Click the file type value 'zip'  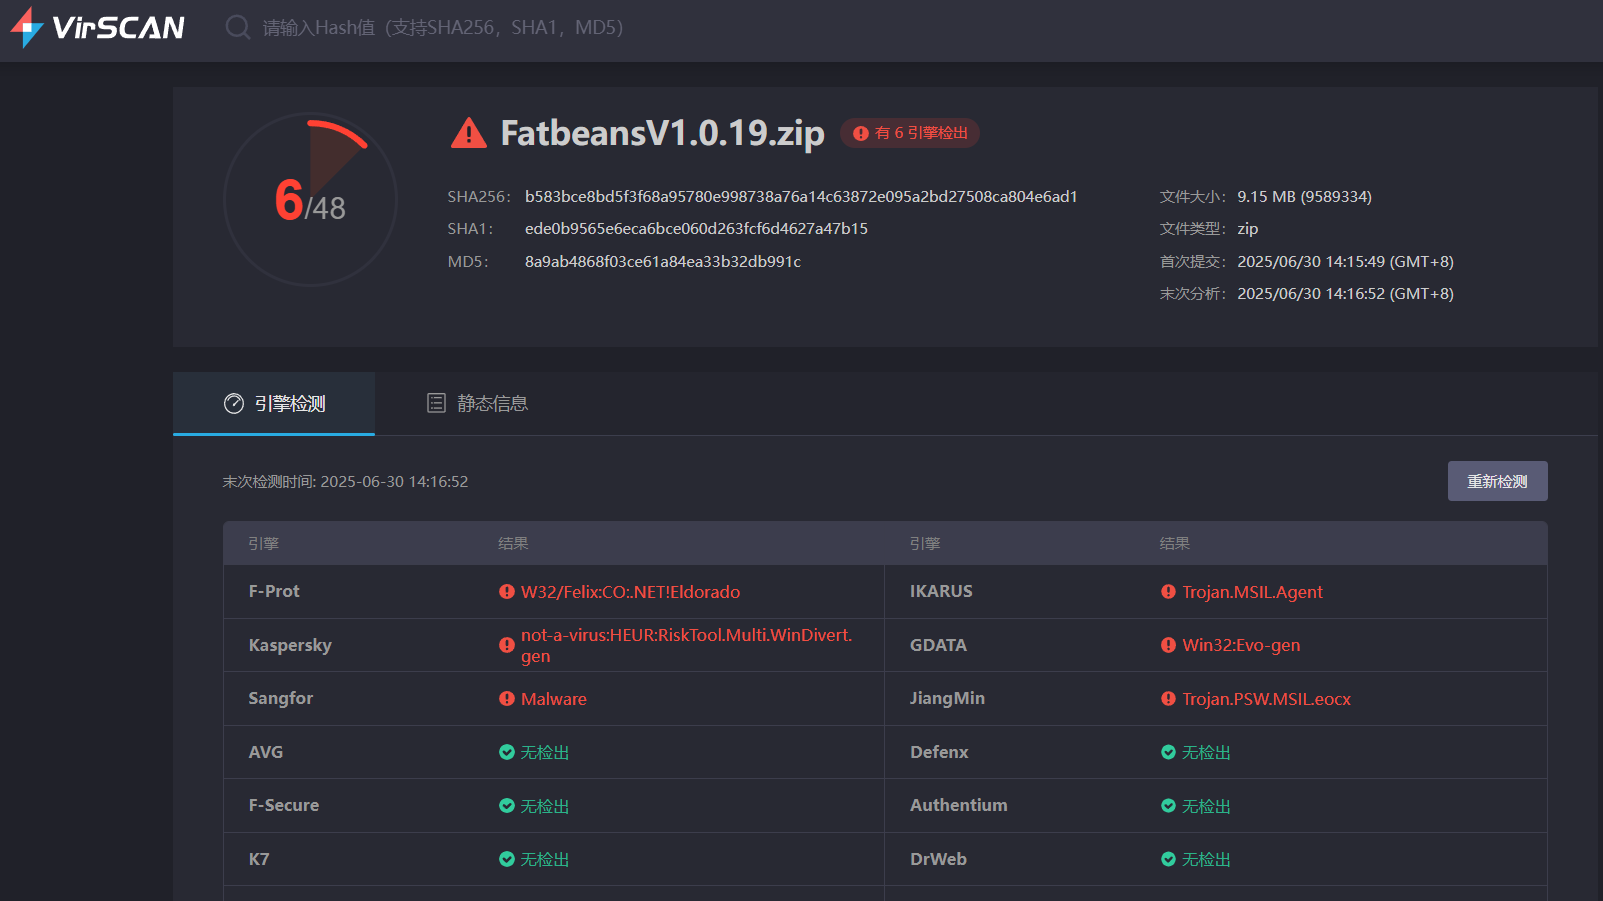[x=1247, y=229]
